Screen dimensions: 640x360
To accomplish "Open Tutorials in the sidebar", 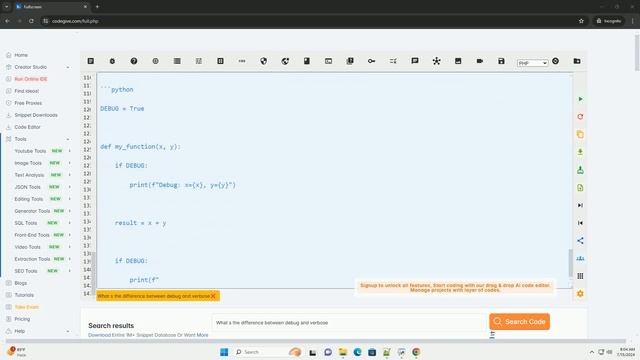I will (24, 295).
